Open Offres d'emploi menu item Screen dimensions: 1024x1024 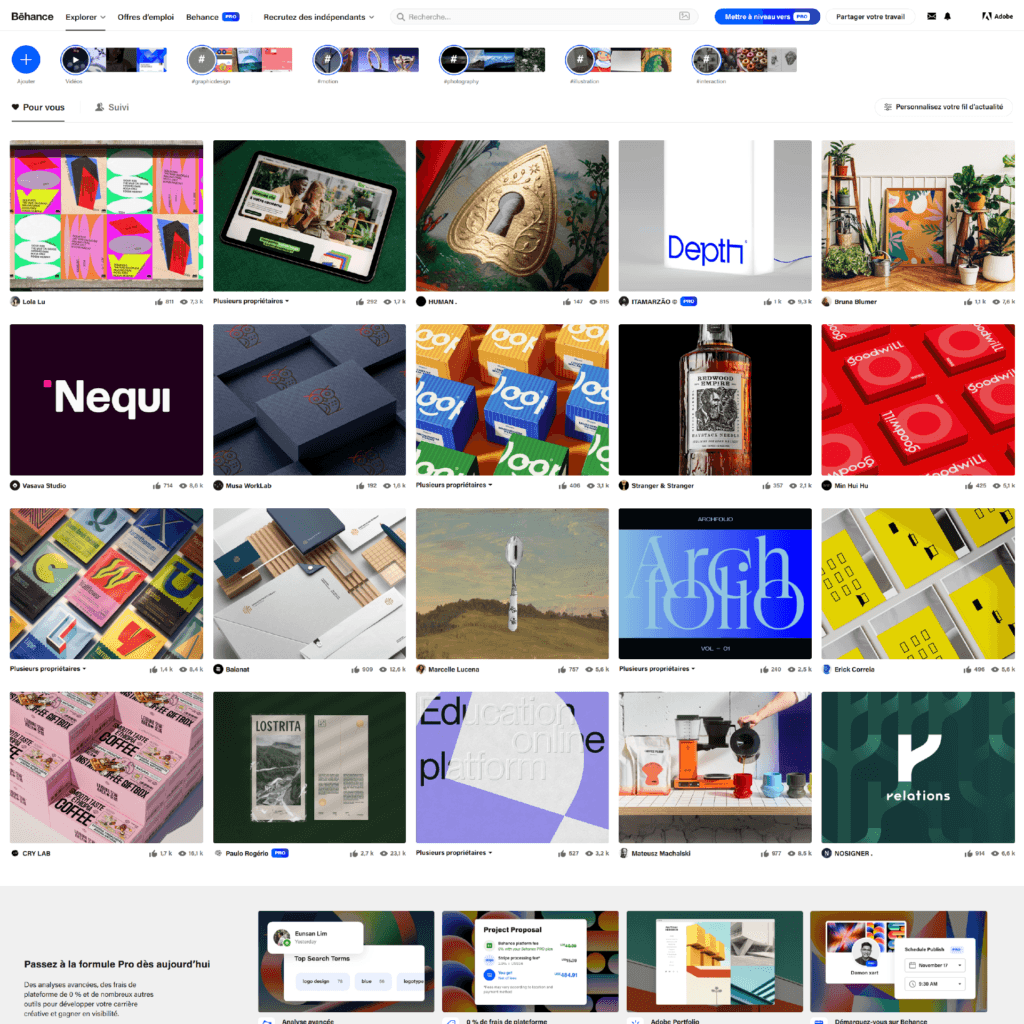(x=146, y=17)
